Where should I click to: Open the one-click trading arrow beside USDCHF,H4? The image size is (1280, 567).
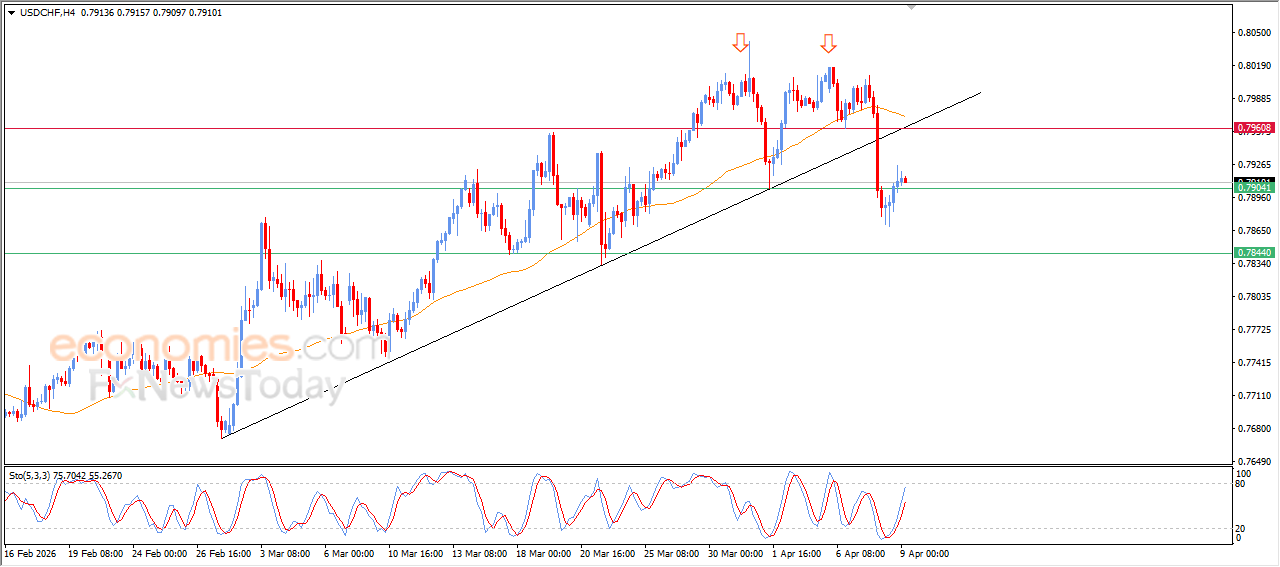pos(11,13)
